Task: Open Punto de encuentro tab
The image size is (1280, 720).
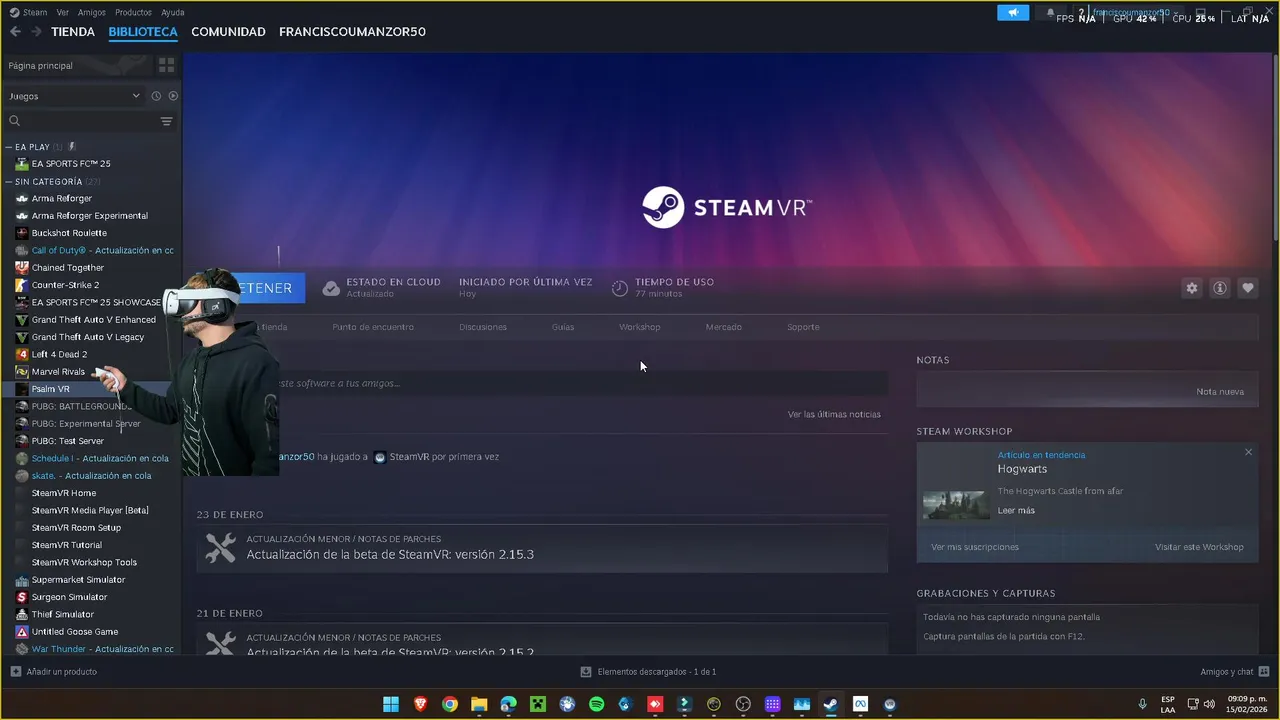Action: pos(373,327)
